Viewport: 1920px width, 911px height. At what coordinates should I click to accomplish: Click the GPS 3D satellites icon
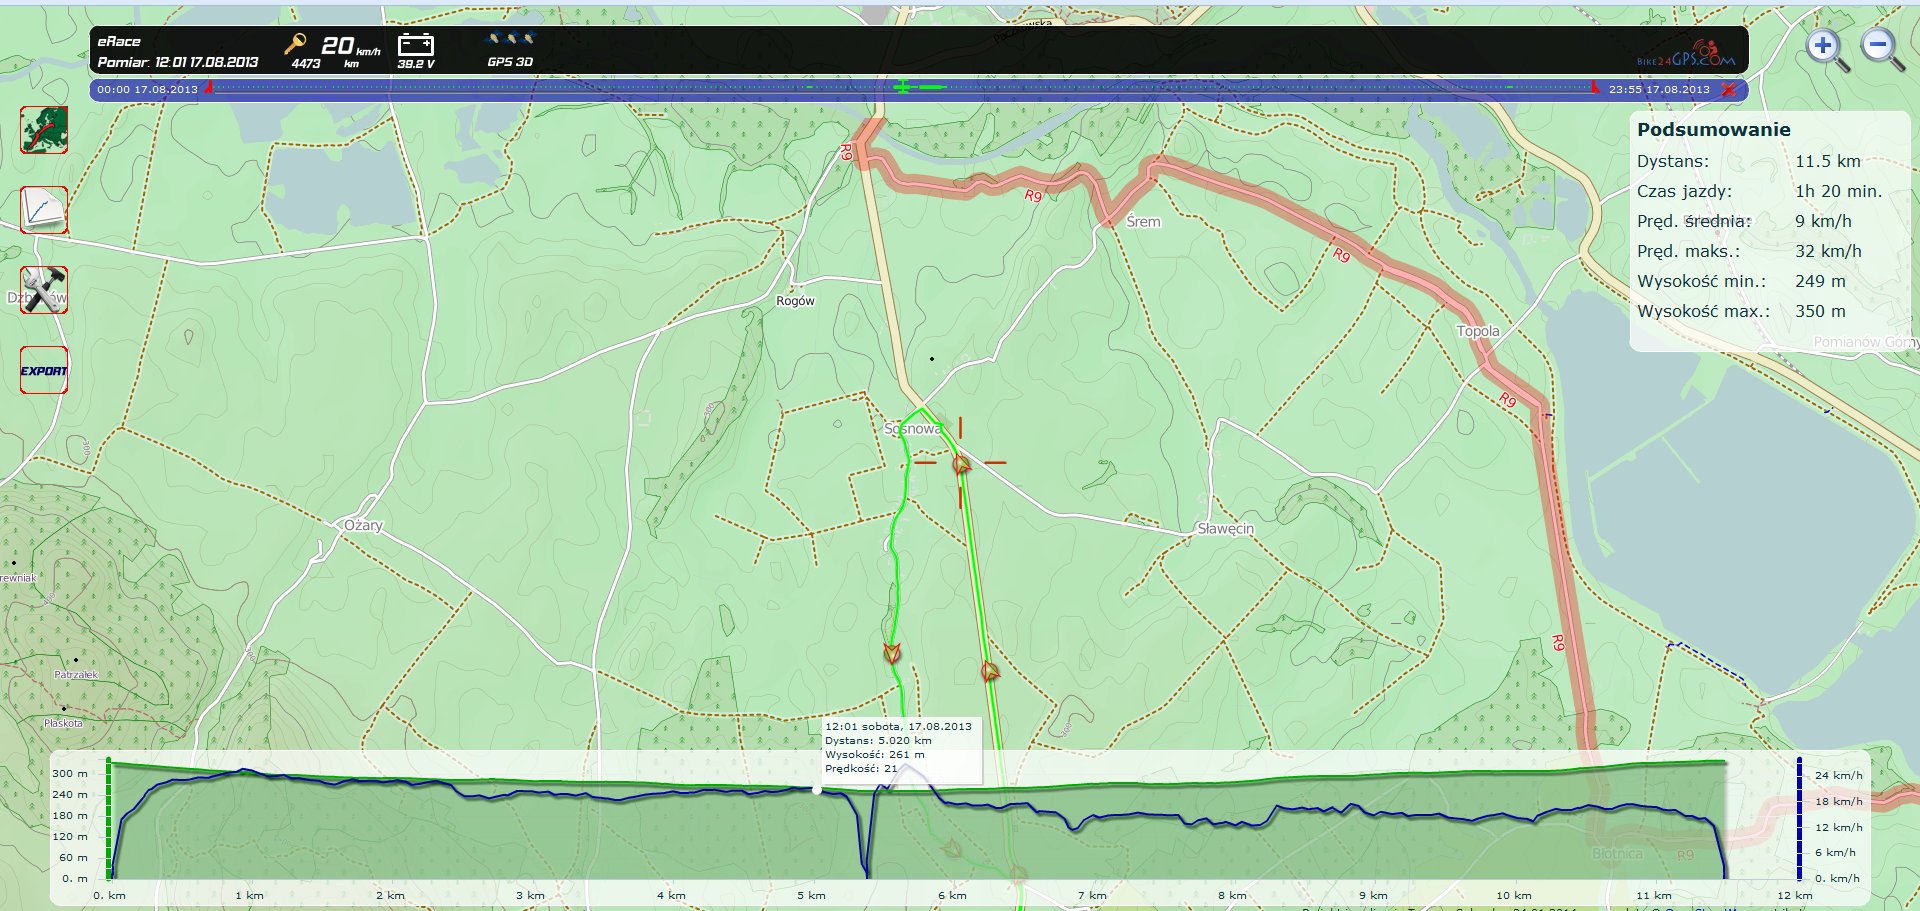coord(510,40)
